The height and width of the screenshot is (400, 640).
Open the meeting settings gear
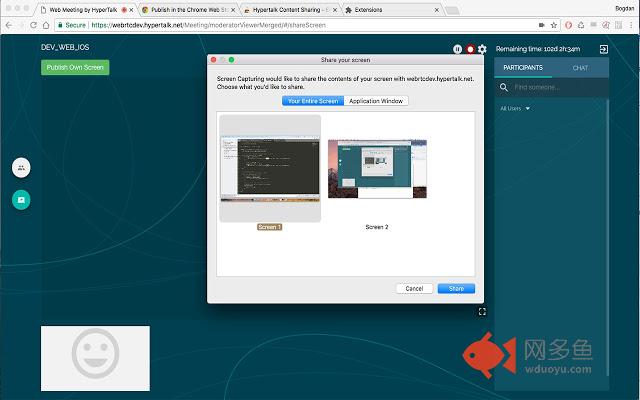click(x=482, y=49)
